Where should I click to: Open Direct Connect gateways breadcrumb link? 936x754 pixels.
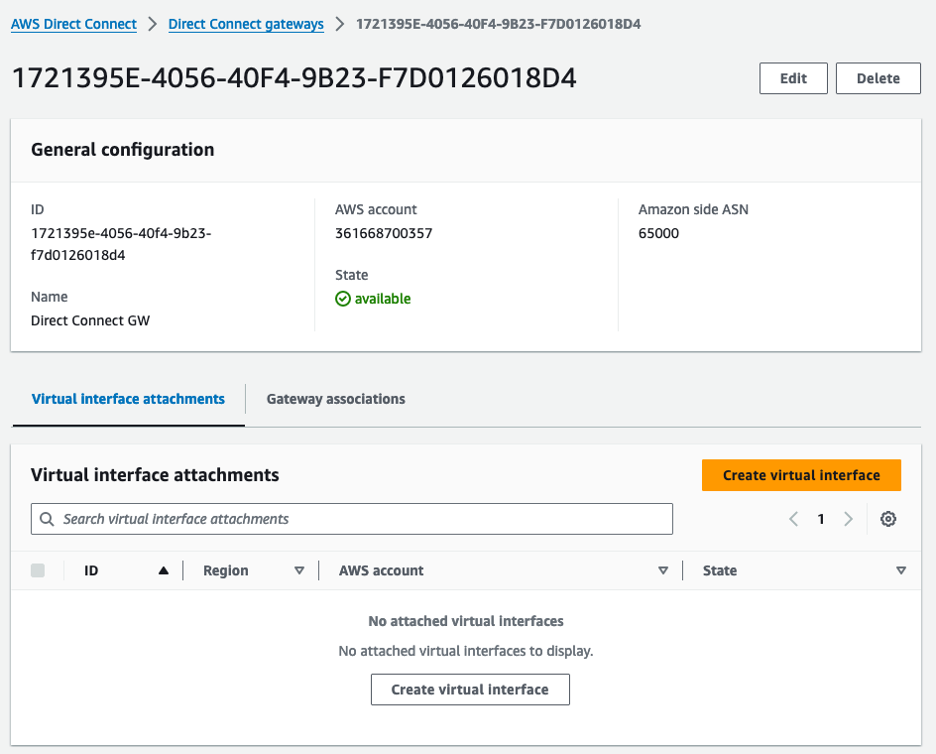tap(246, 24)
